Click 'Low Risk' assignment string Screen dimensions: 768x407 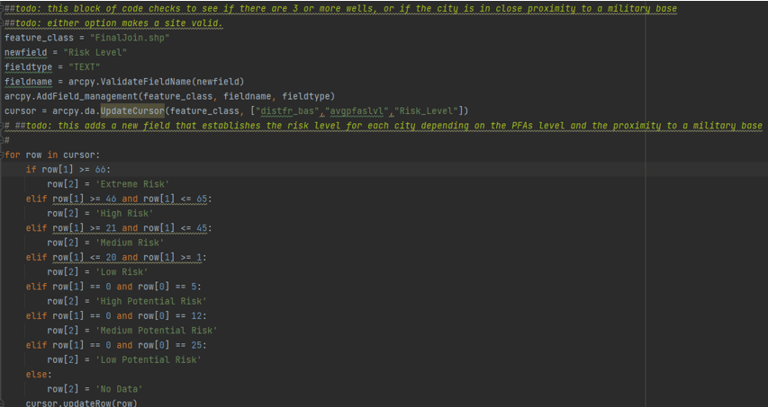122,271
